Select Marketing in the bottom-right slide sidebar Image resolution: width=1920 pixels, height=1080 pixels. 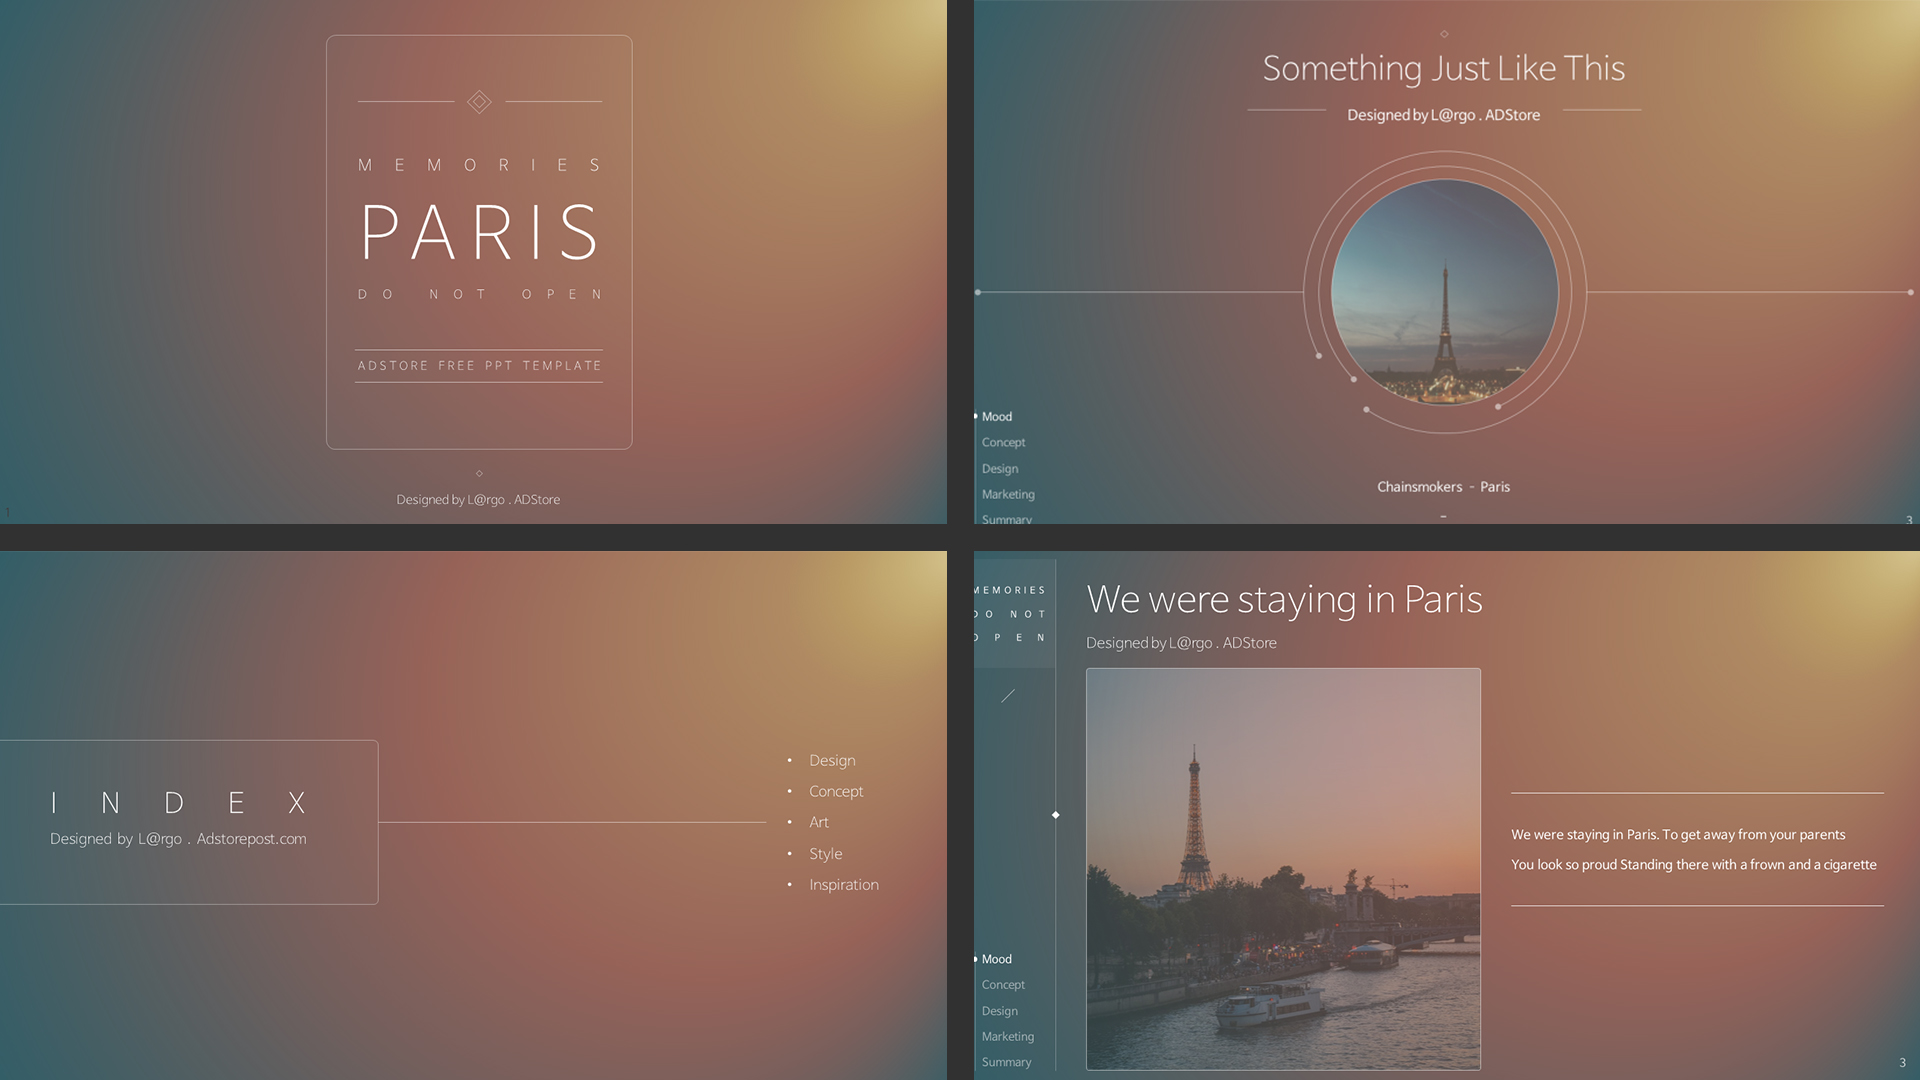pos(1007,1037)
